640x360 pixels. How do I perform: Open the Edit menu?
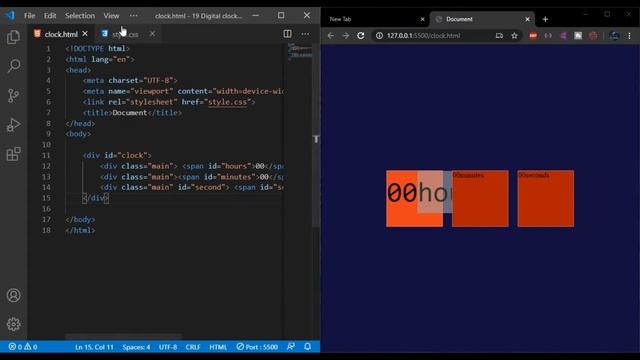[x=50, y=16]
